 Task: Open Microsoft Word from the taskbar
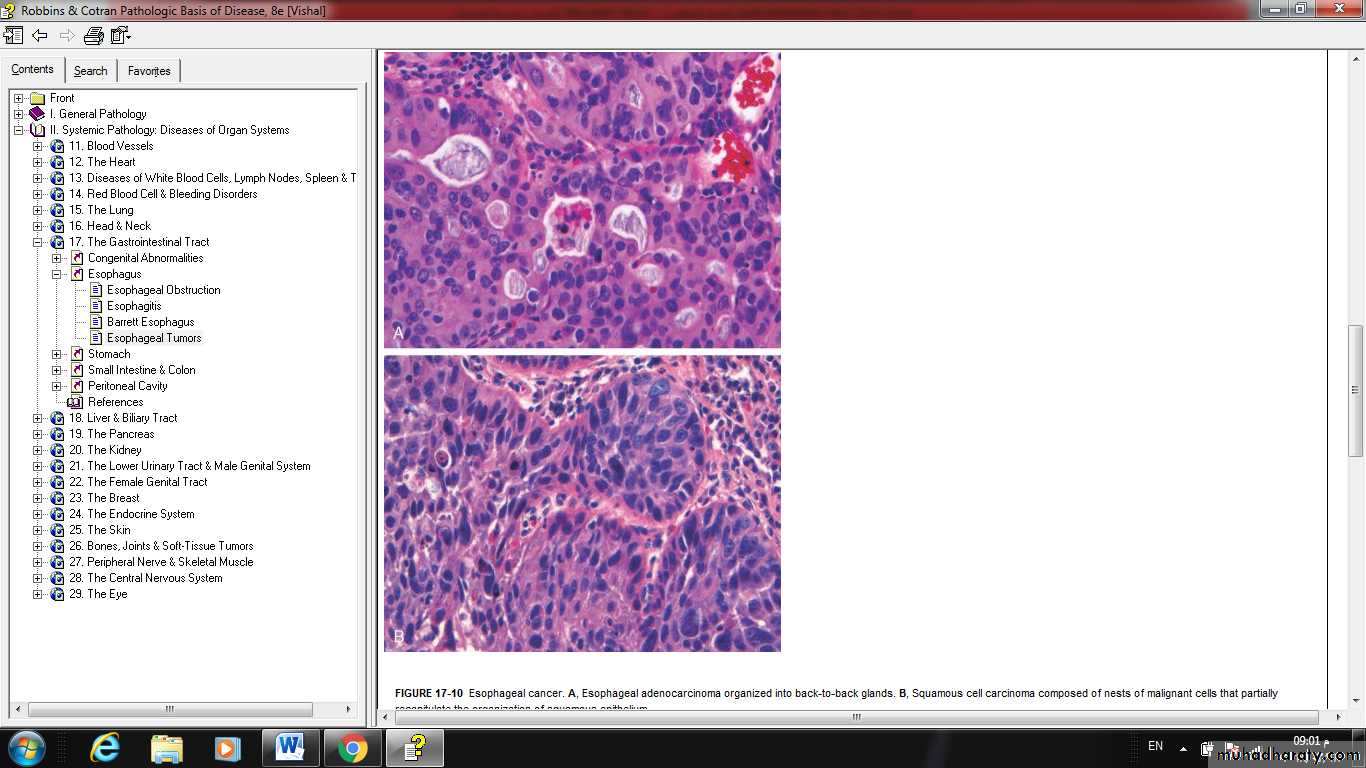[290, 747]
